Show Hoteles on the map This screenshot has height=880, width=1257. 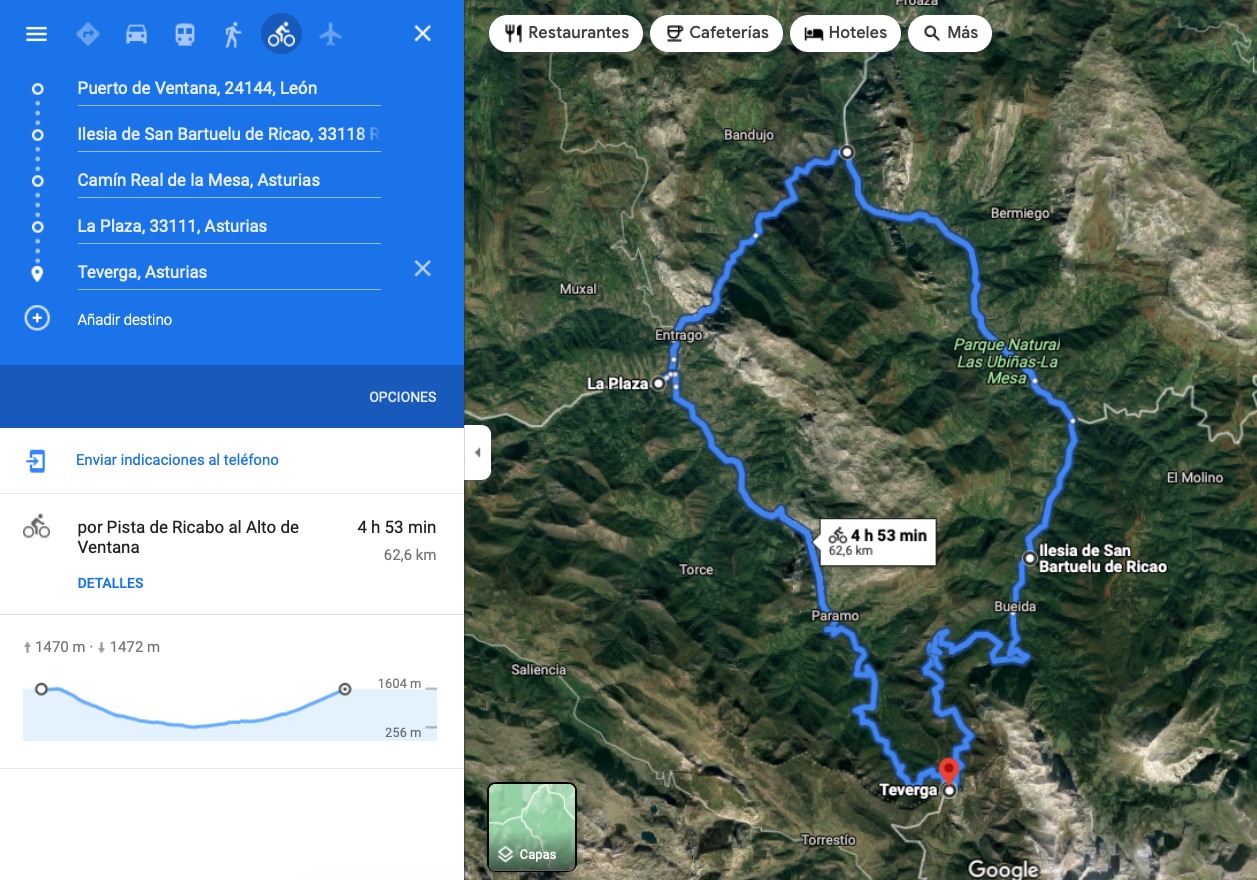[x=845, y=33]
